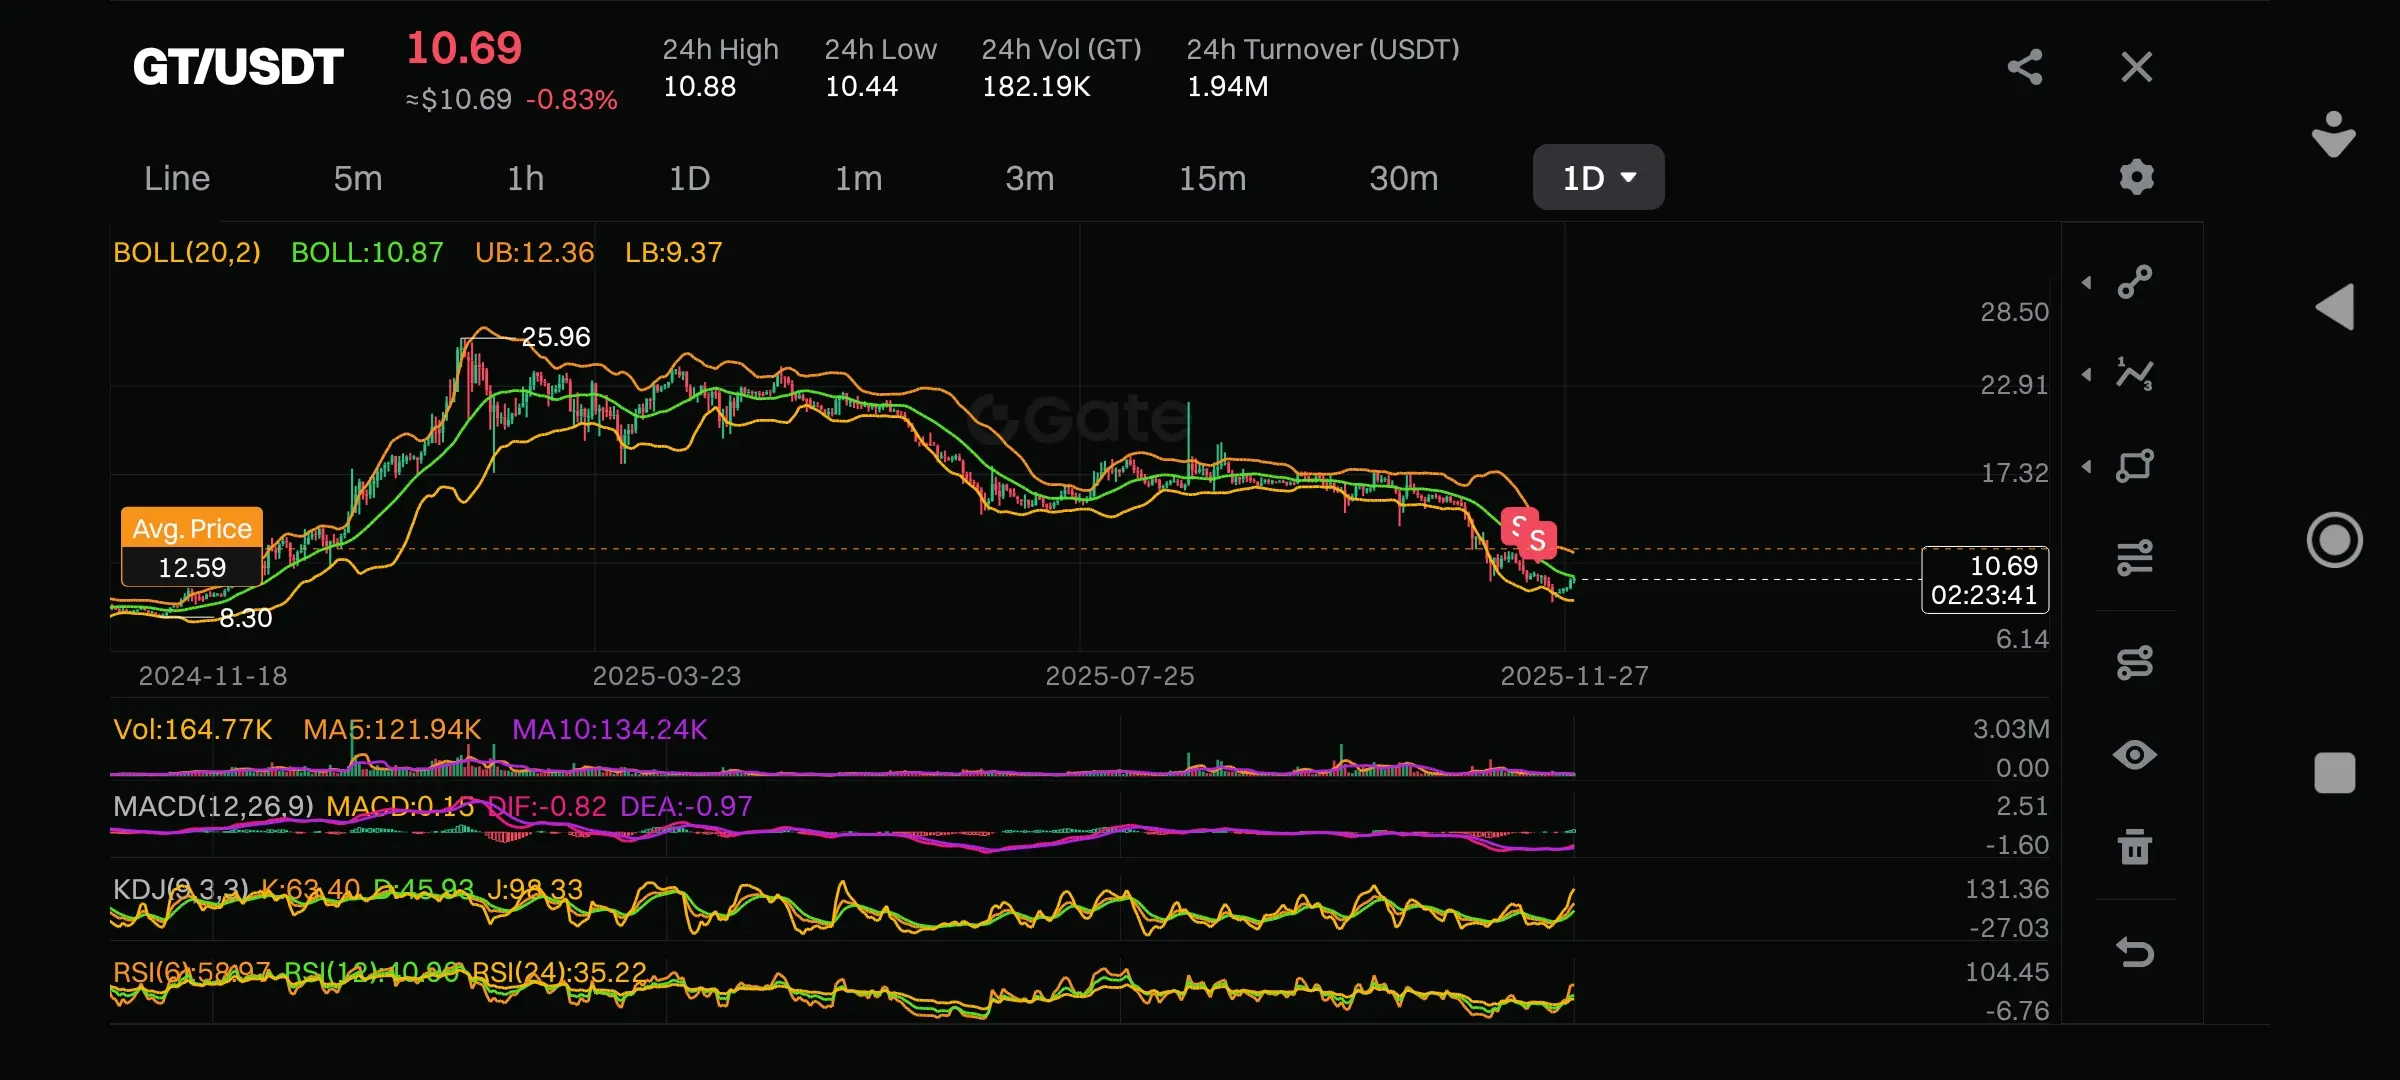The width and height of the screenshot is (2400, 1080).
Task: Close the full-screen chart view
Action: point(2136,67)
